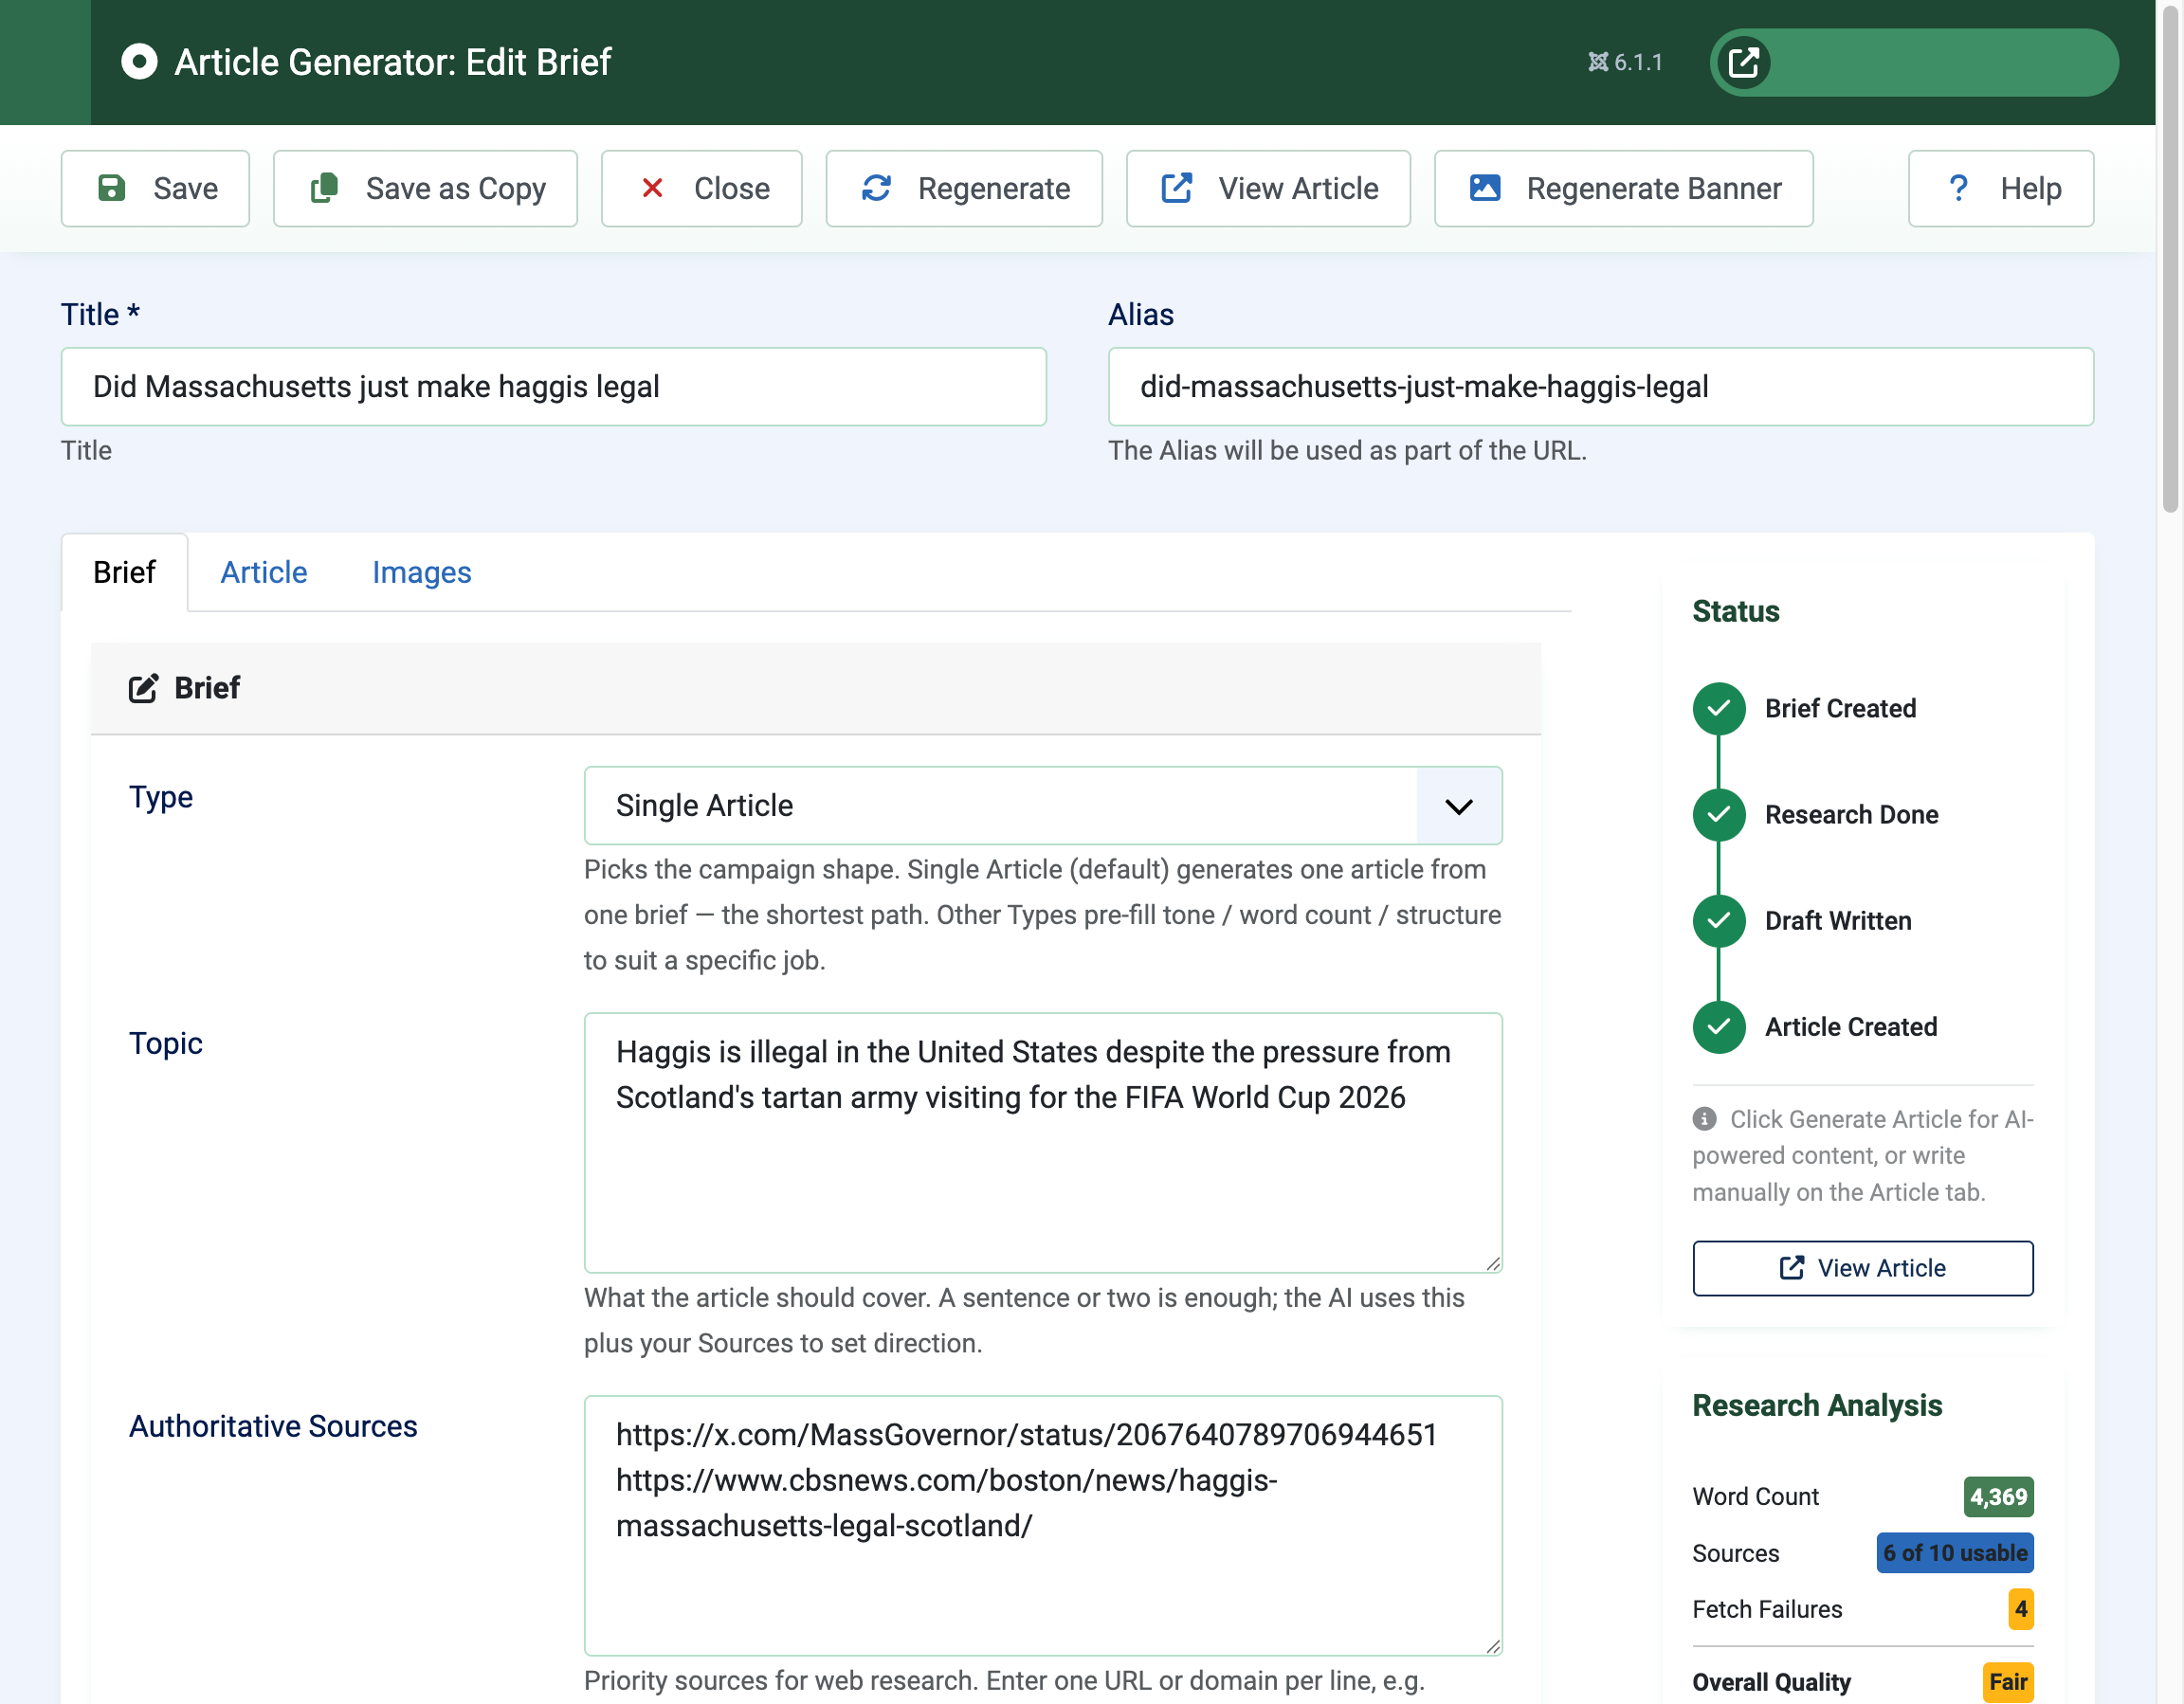
Task: Click the Research Analysis heading
Action: click(x=1816, y=1405)
